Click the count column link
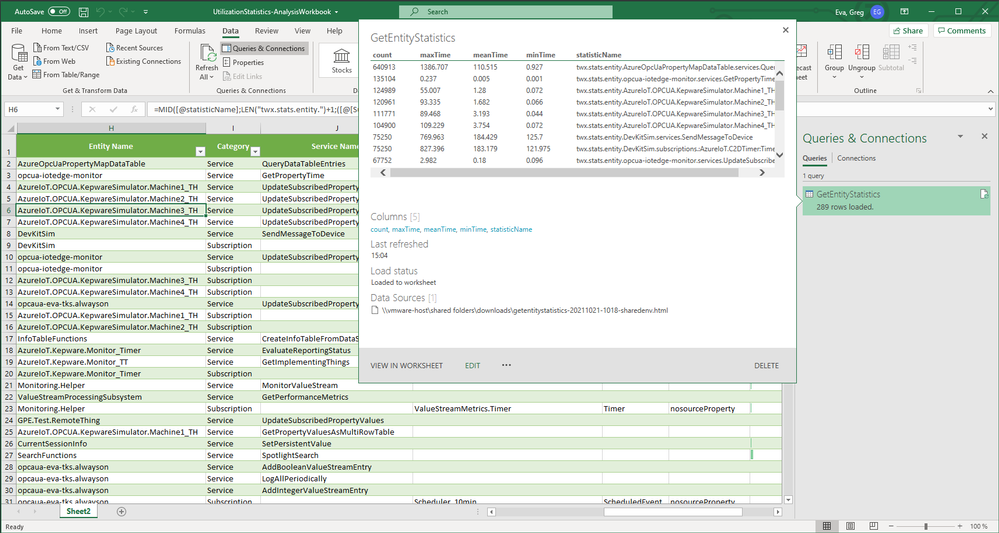The height and width of the screenshot is (533, 999). pos(379,229)
